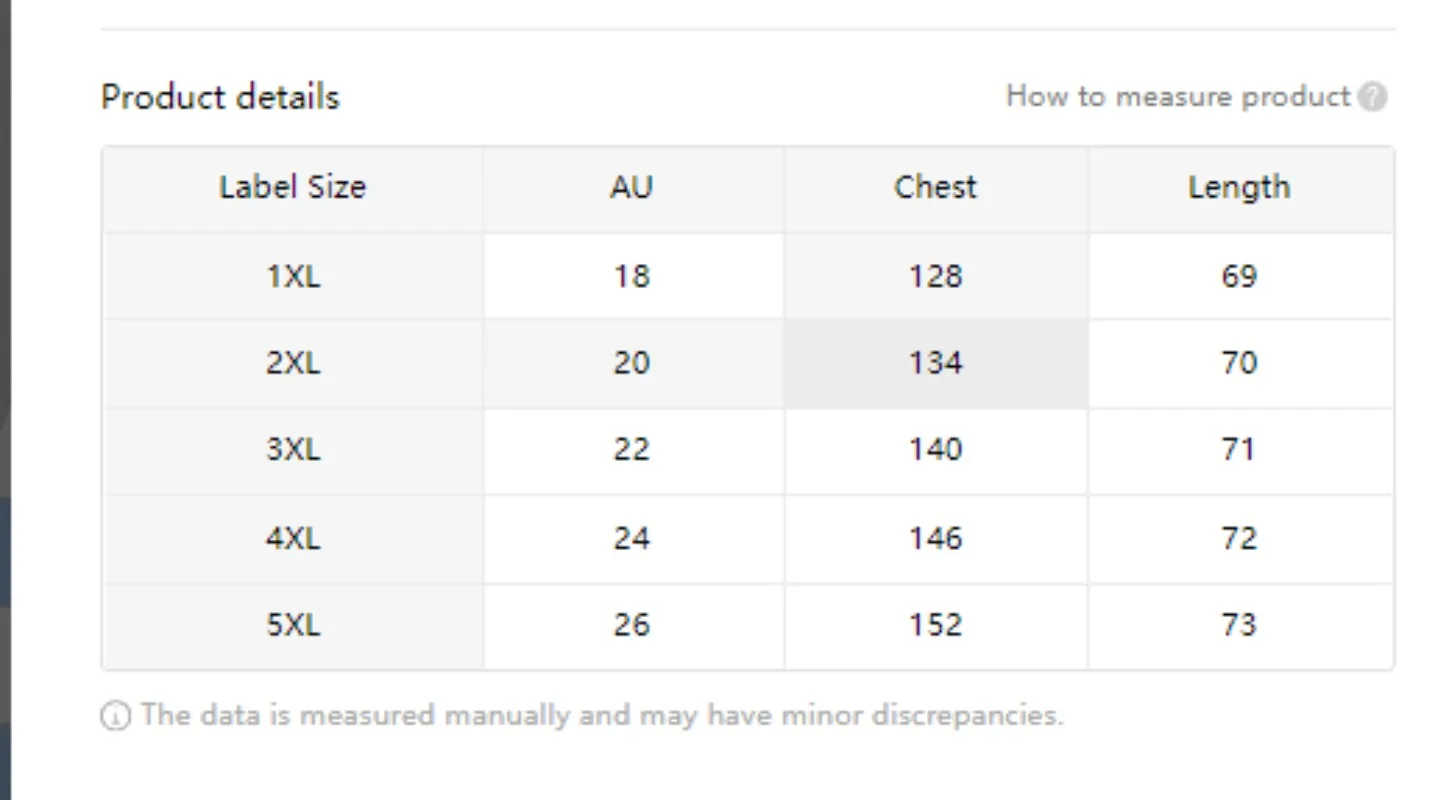Click the question mark help icon
The image size is (1449, 800).
tap(1374, 97)
